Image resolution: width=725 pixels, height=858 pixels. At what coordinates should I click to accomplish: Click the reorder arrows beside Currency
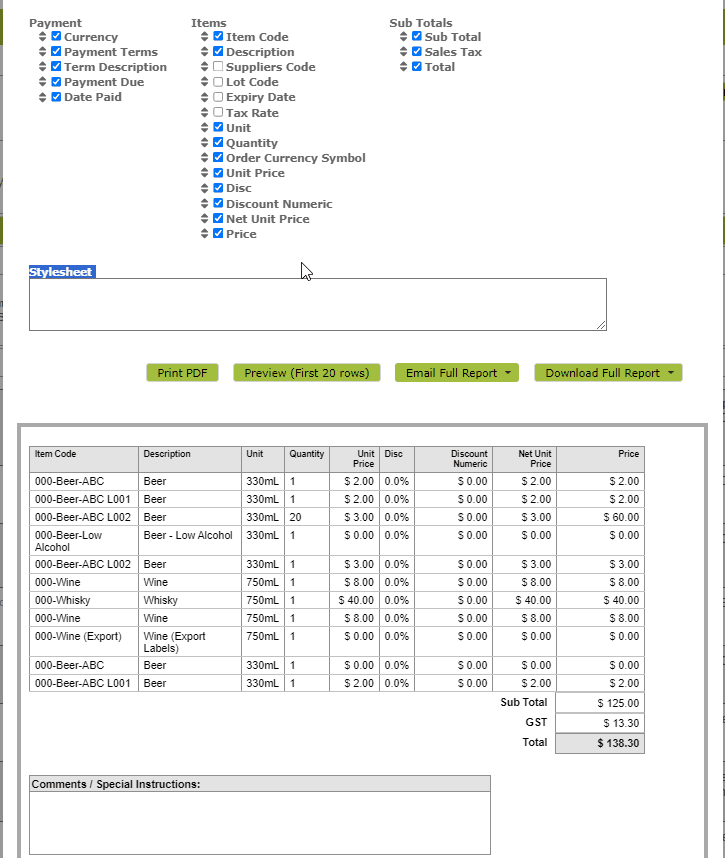(x=43, y=37)
